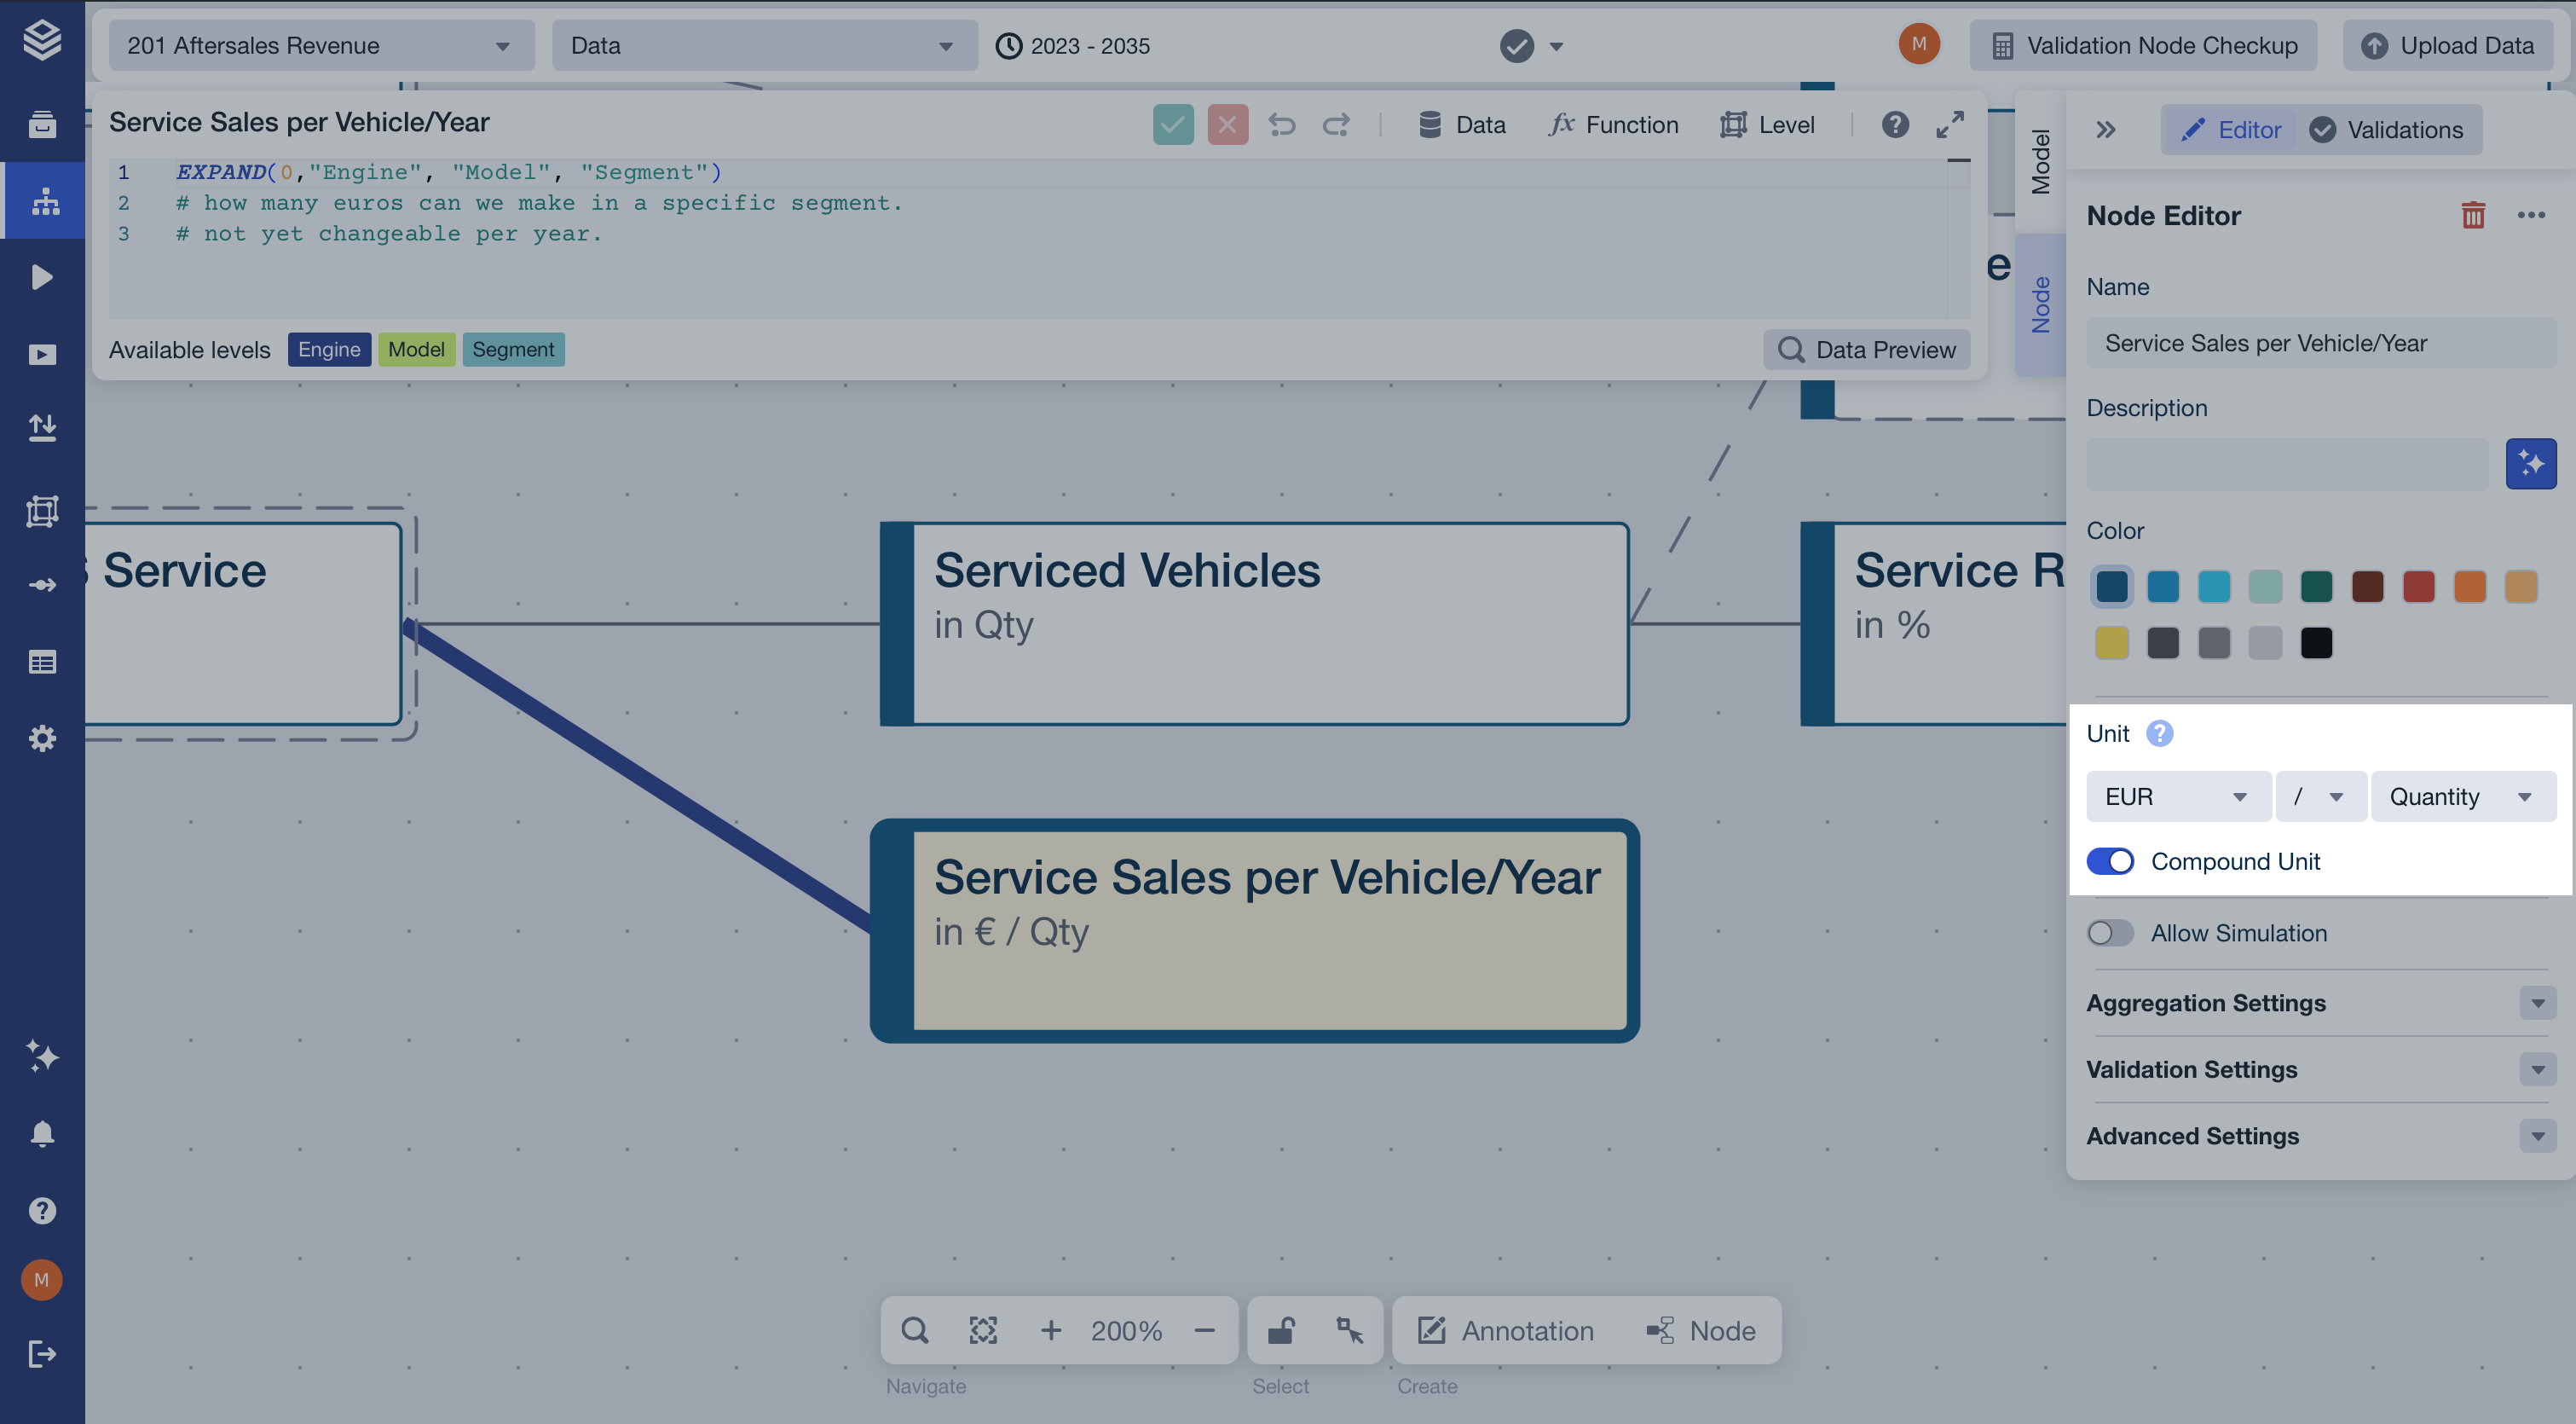This screenshot has height=1424, width=2576.
Task: Click the Upload Data button
Action: point(2447,46)
